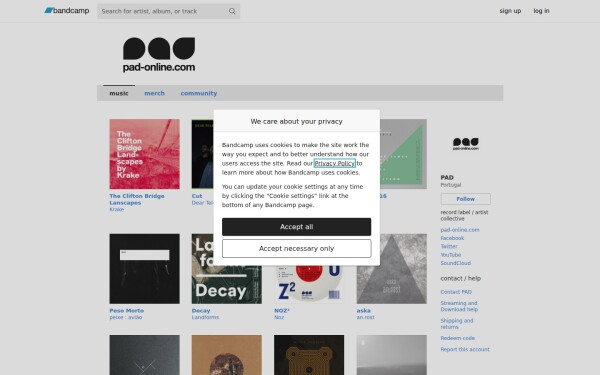Open The Clifton Bridge Landscapes album cover
600x375 pixels.
[144, 154]
